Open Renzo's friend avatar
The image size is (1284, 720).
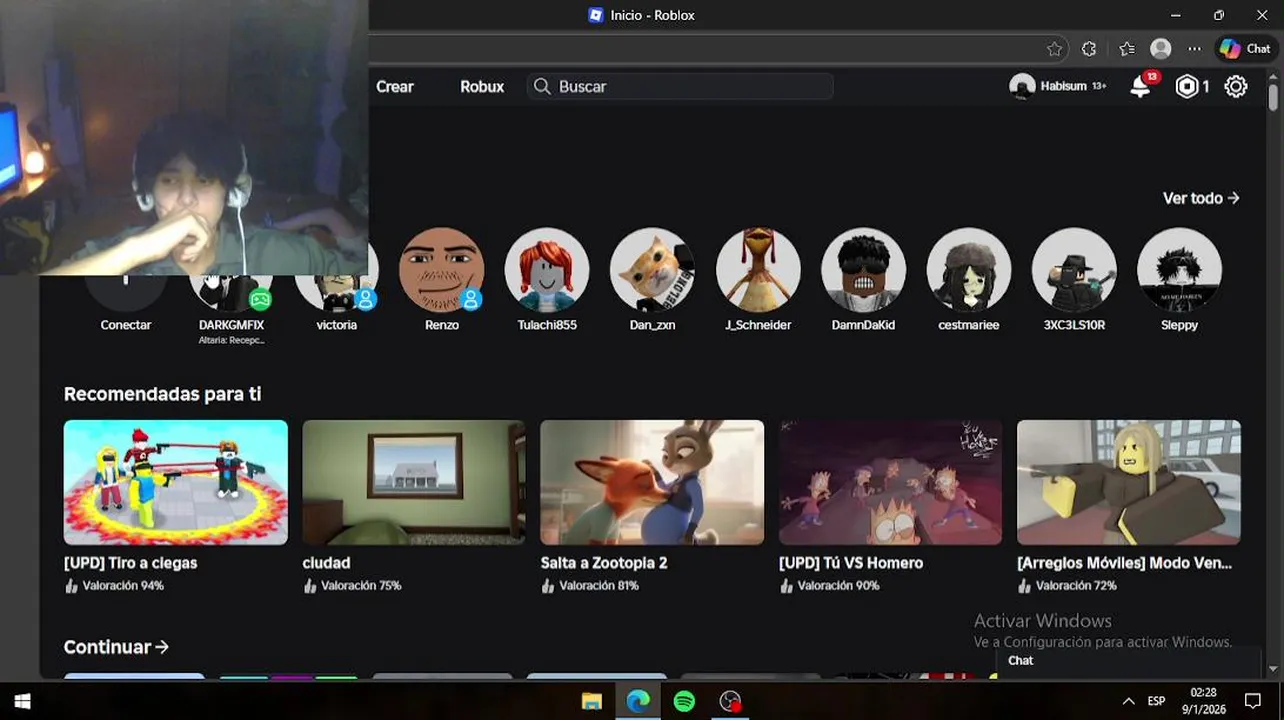[x=442, y=270]
